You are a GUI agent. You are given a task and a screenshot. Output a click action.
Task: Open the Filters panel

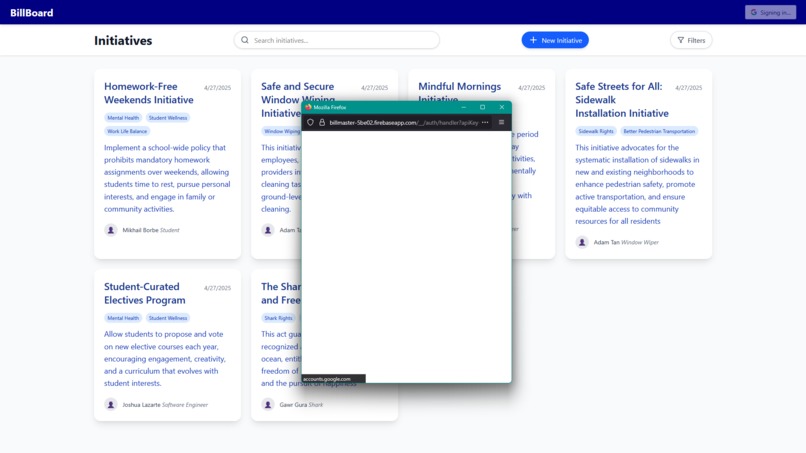pyautogui.click(x=691, y=40)
